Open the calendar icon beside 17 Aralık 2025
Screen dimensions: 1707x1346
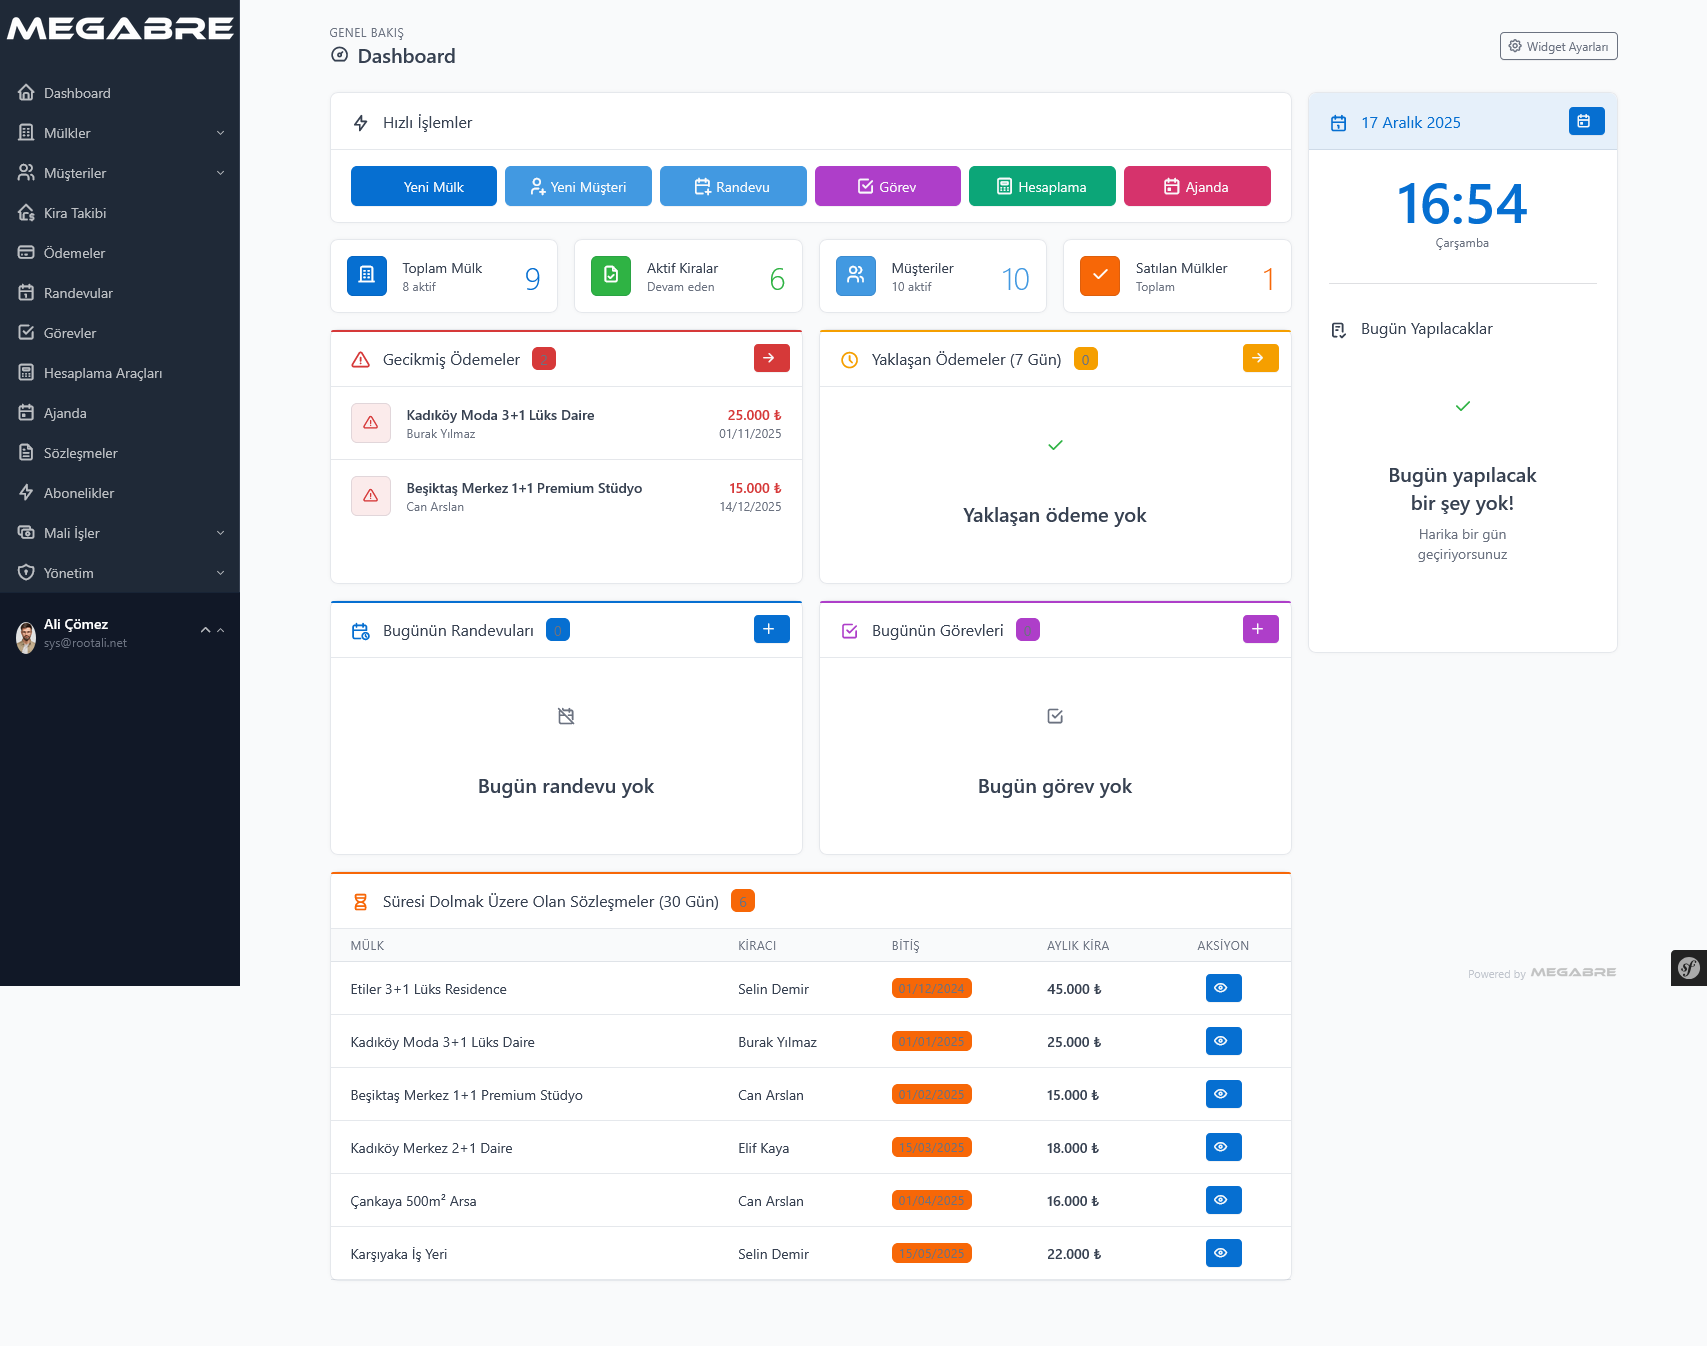tap(1586, 121)
